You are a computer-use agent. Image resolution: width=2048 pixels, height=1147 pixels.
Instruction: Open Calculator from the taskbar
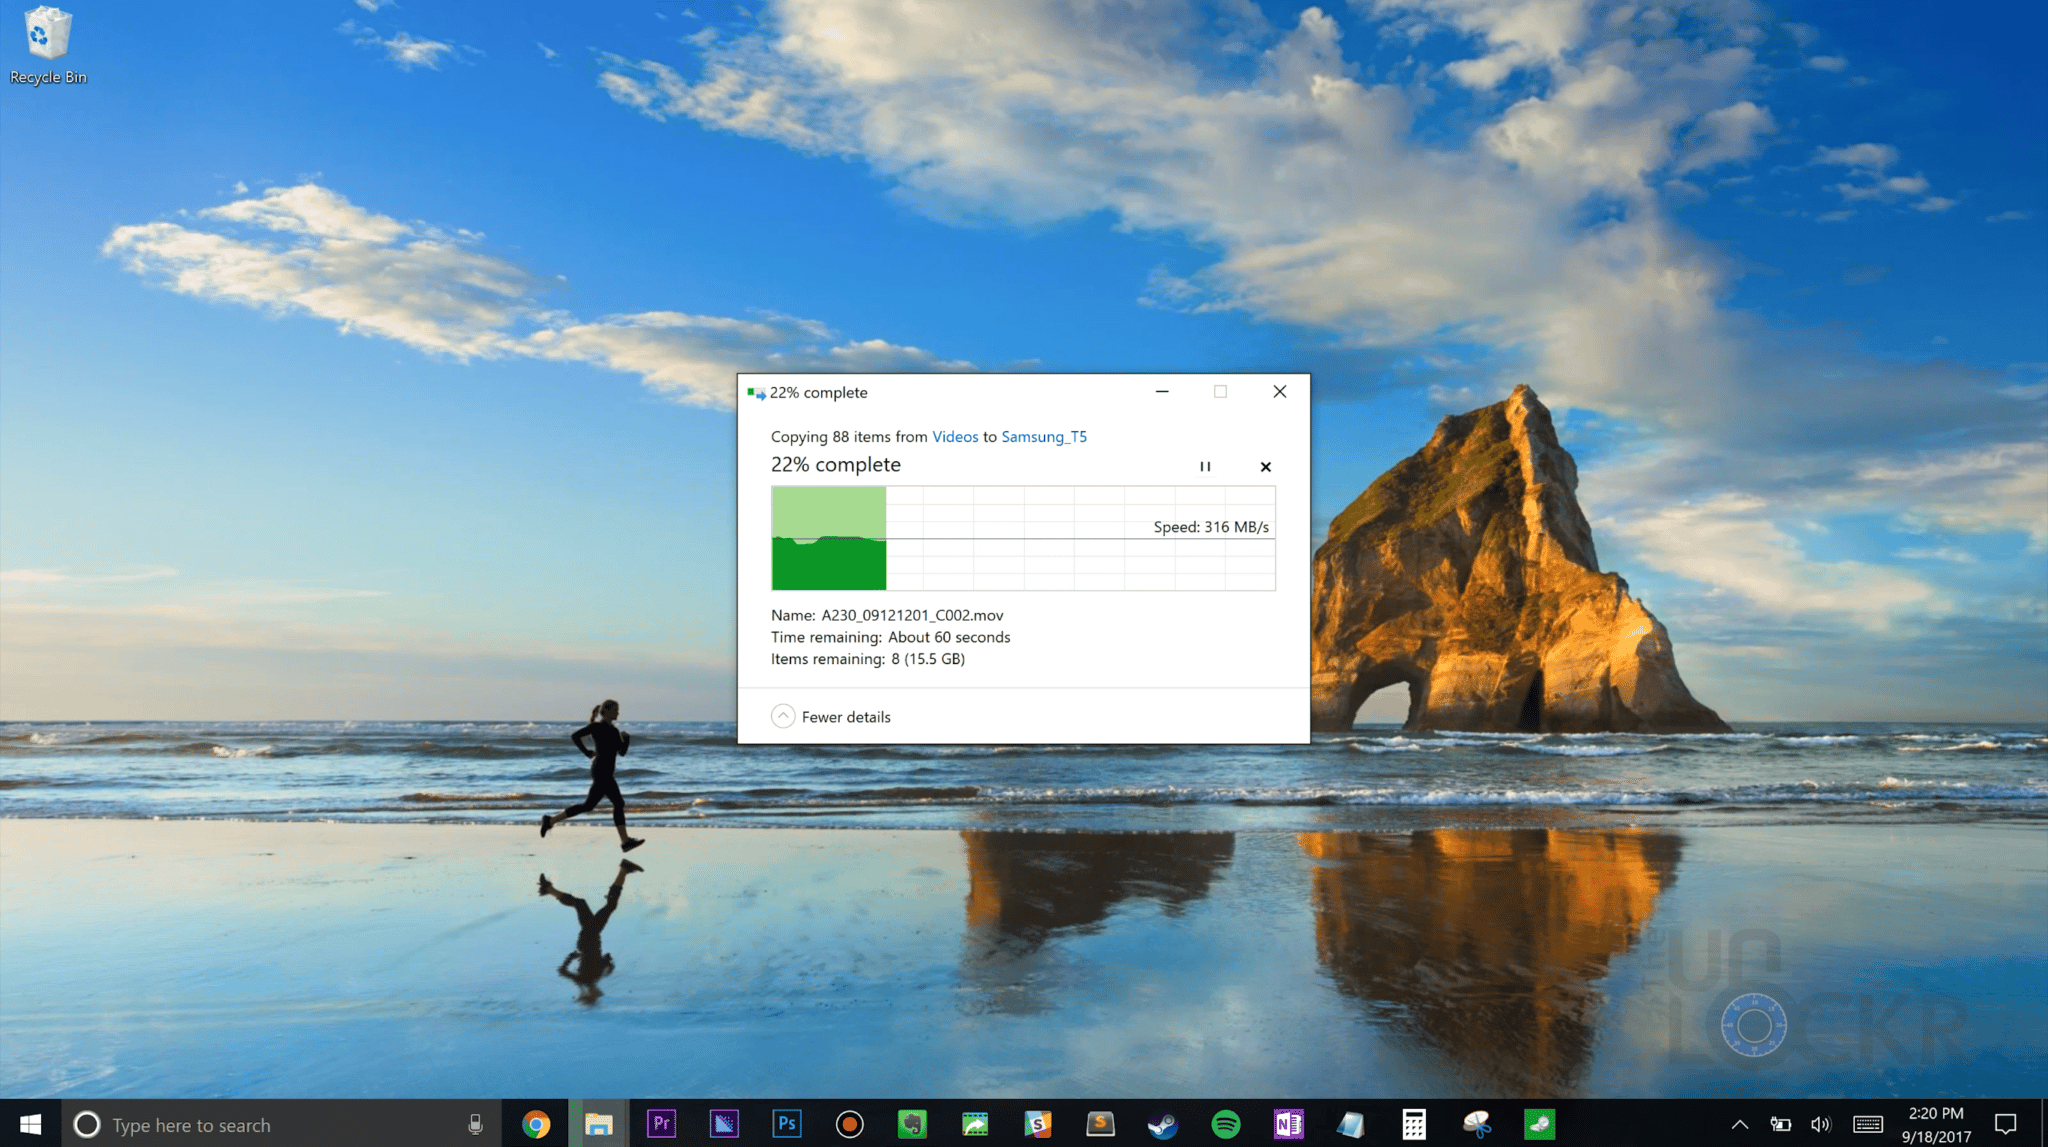click(1413, 1125)
